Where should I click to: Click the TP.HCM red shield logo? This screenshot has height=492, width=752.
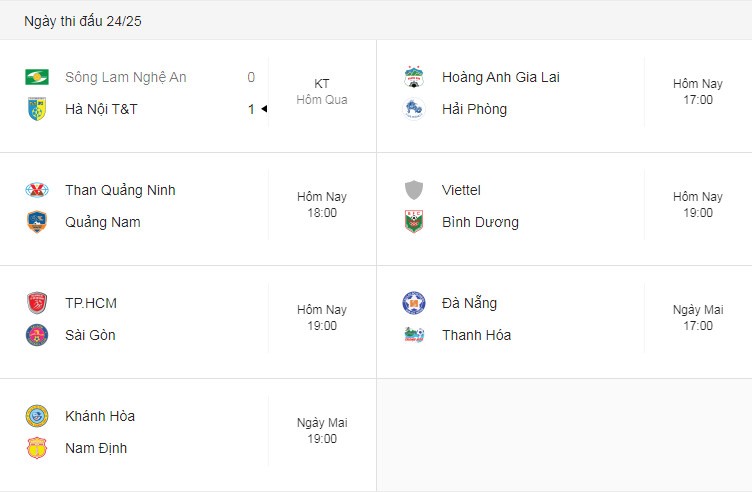(x=37, y=303)
